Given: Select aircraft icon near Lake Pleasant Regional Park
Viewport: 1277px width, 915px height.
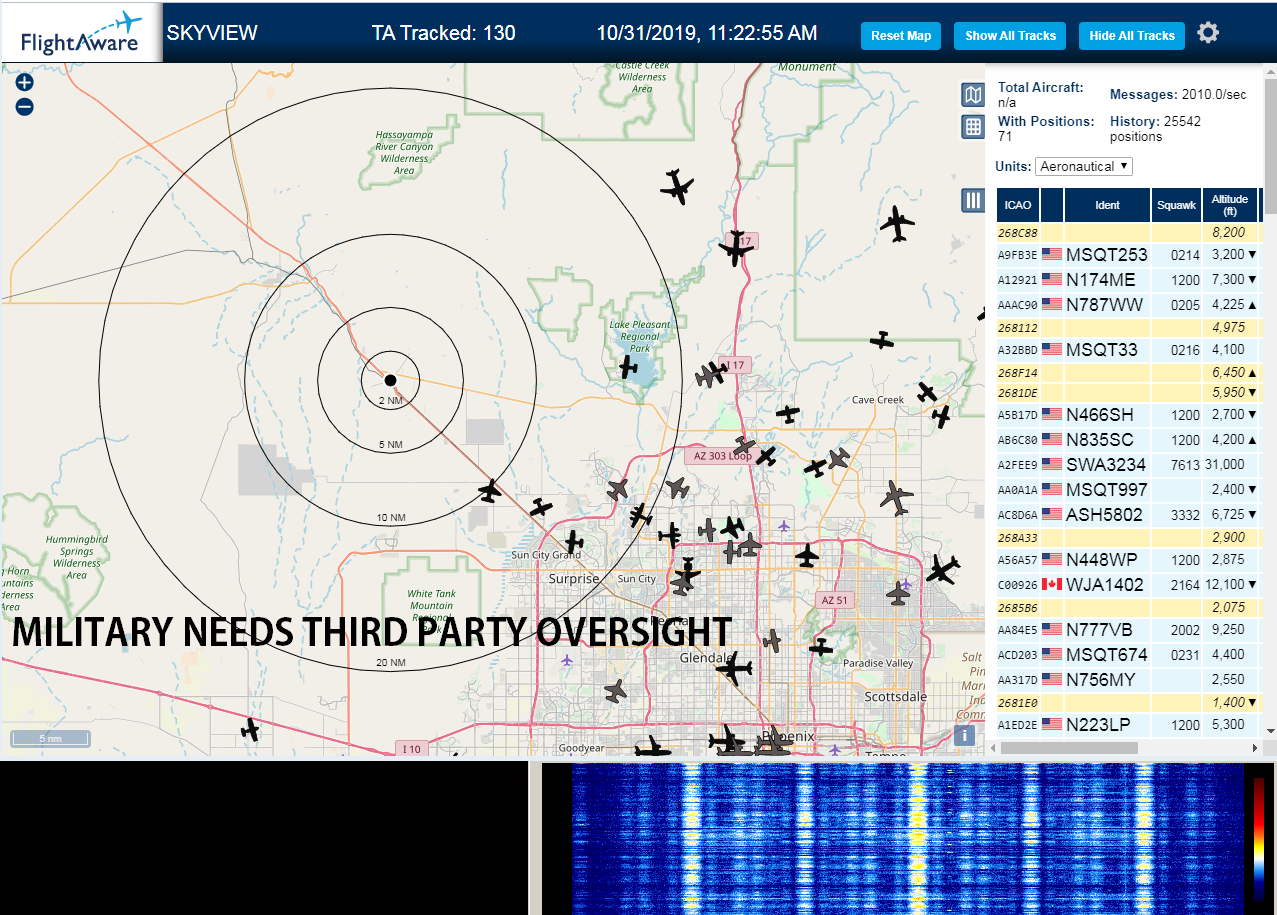Looking at the screenshot, I should click(628, 367).
